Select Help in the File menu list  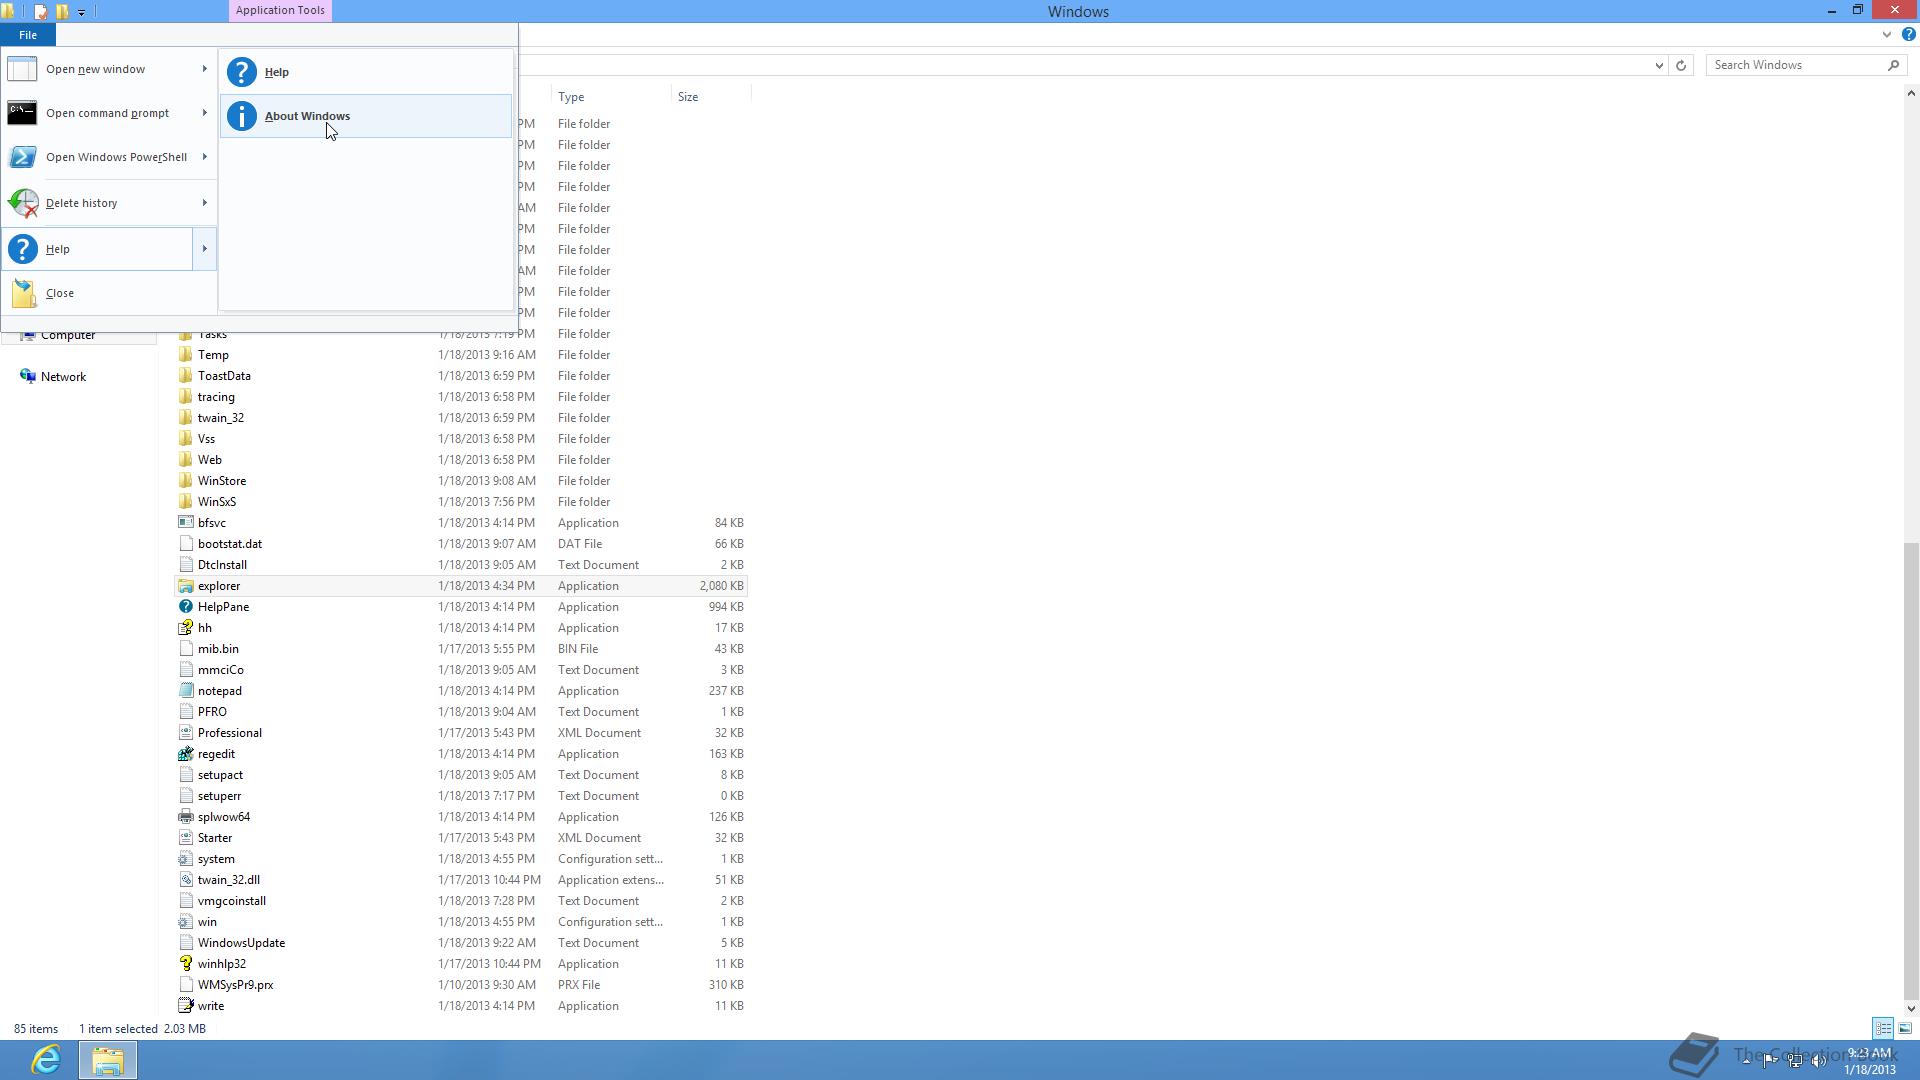97,249
